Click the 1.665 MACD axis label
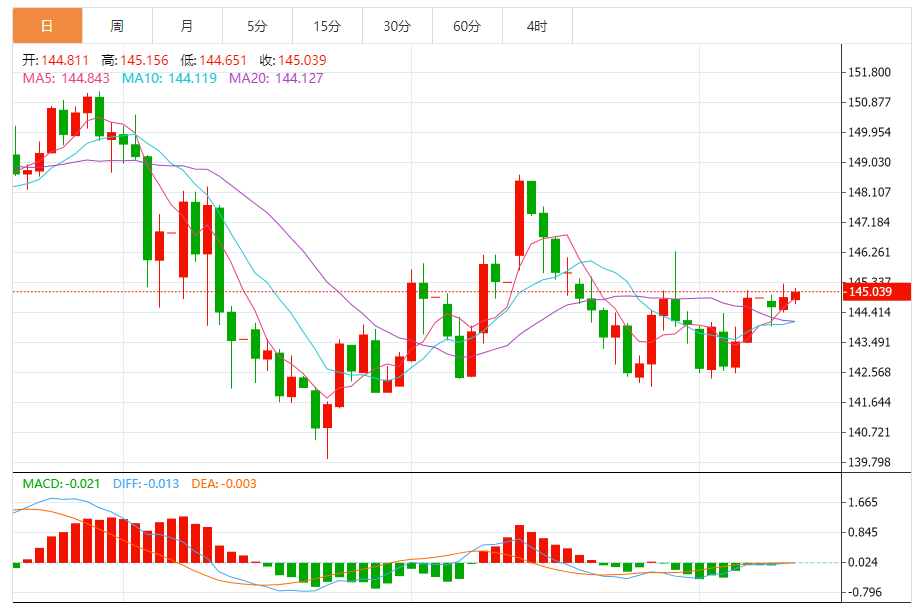Screen dimensions: 923x603 point(862,503)
